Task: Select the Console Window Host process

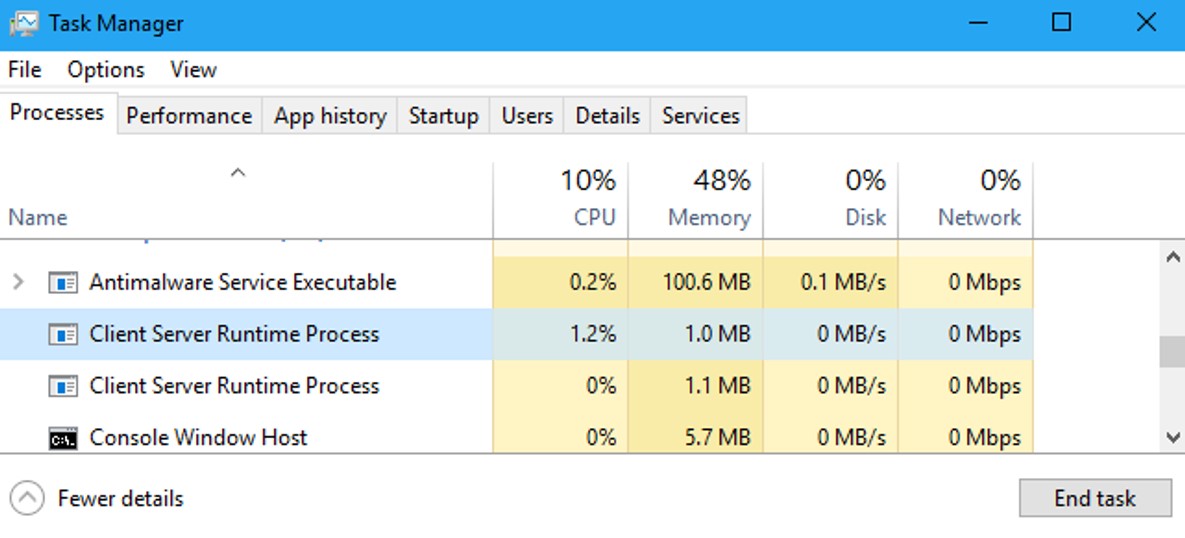Action: (x=516, y=438)
